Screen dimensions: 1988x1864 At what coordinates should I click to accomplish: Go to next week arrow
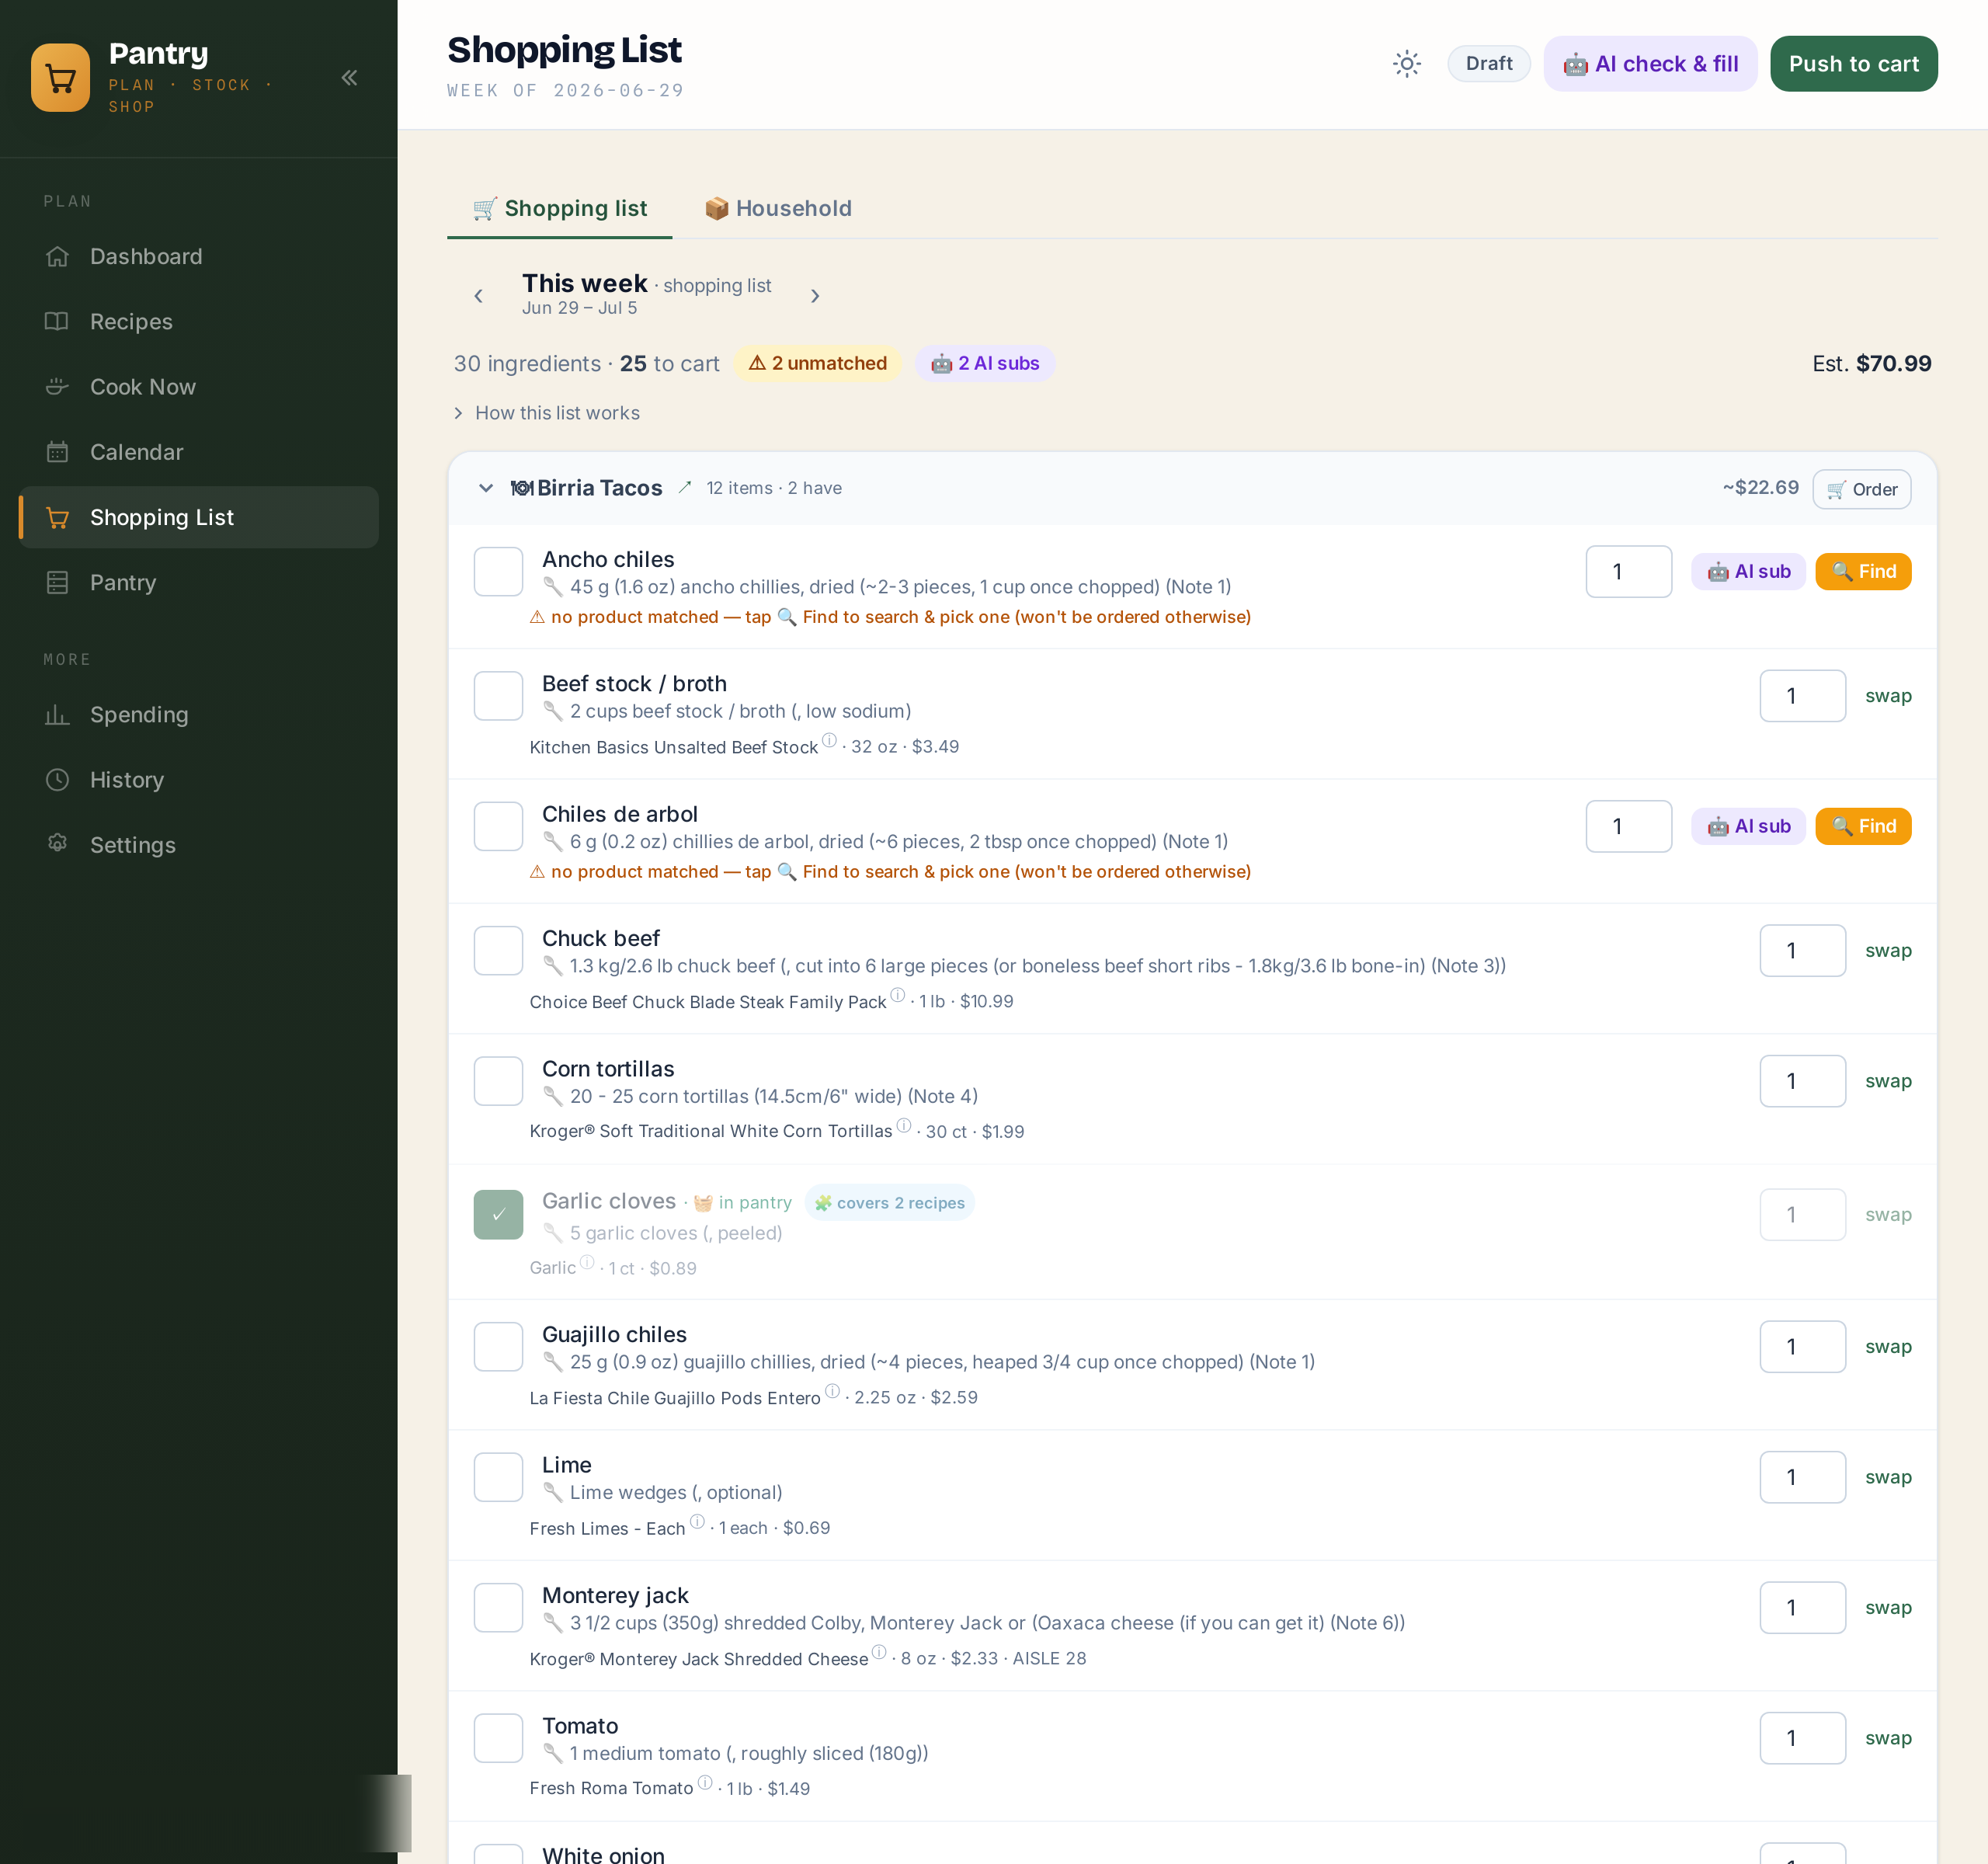click(815, 296)
